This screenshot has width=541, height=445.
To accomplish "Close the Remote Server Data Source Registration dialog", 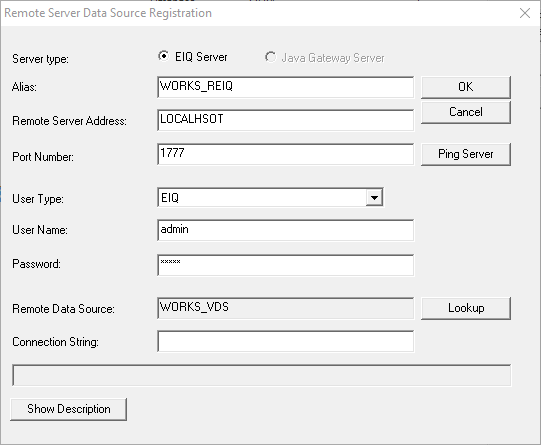I will (525, 13).
